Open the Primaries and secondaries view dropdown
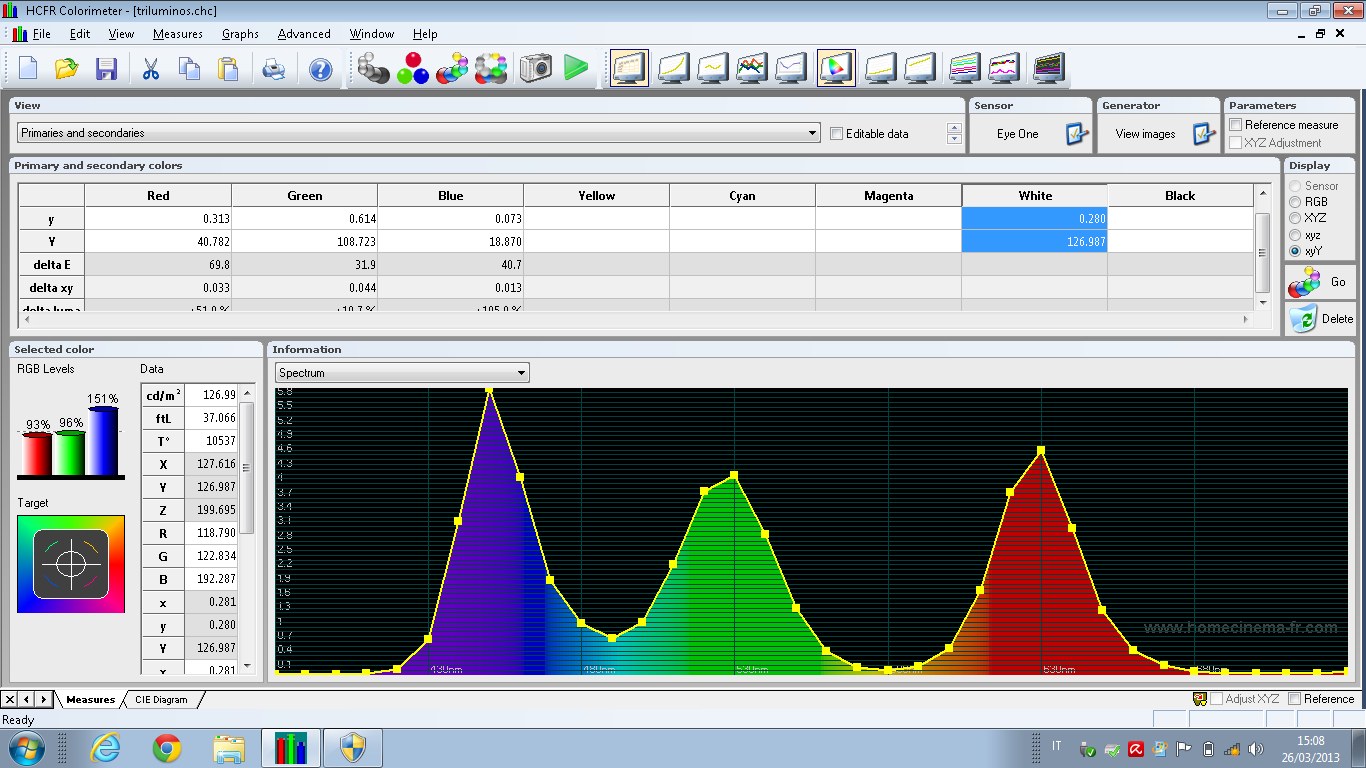1366x768 pixels. 813,133
